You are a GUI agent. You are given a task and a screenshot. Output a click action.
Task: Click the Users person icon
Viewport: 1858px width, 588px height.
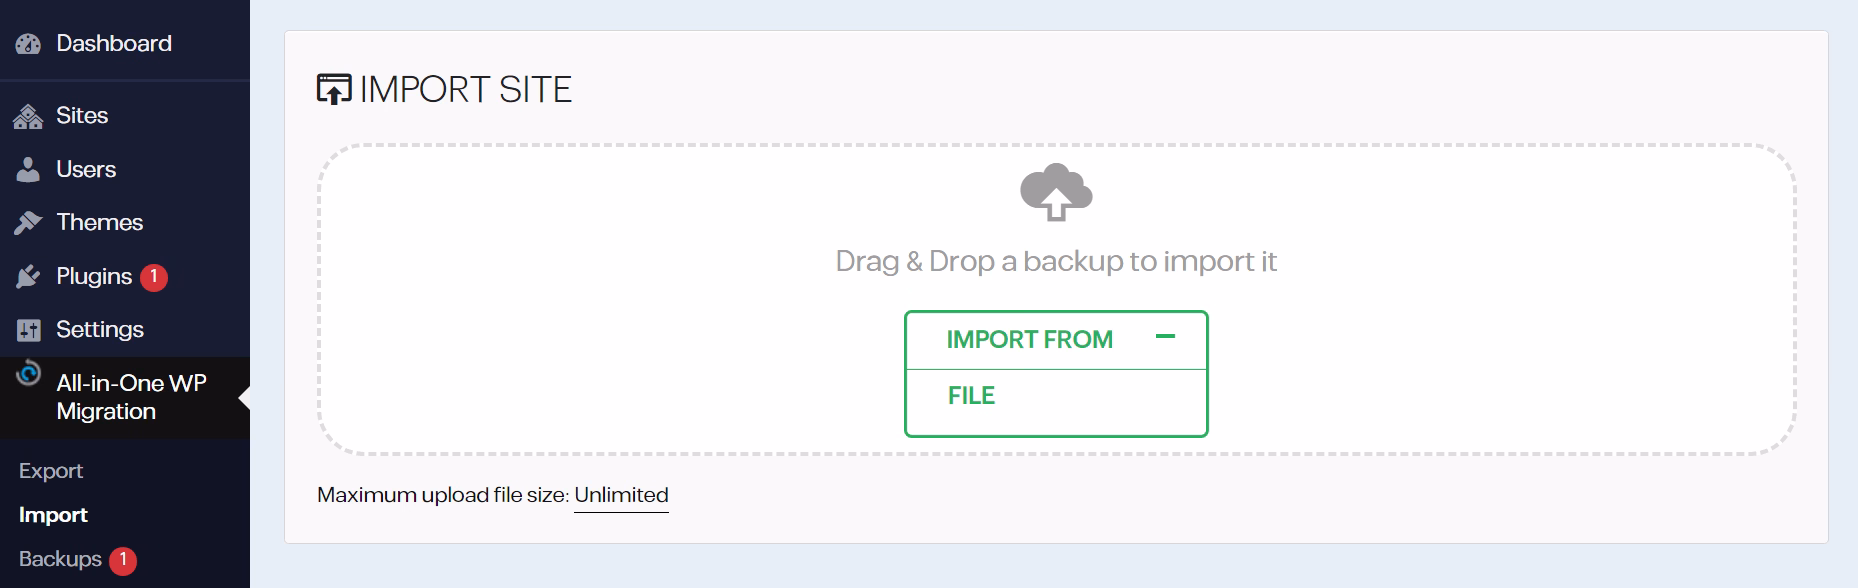coord(28,170)
